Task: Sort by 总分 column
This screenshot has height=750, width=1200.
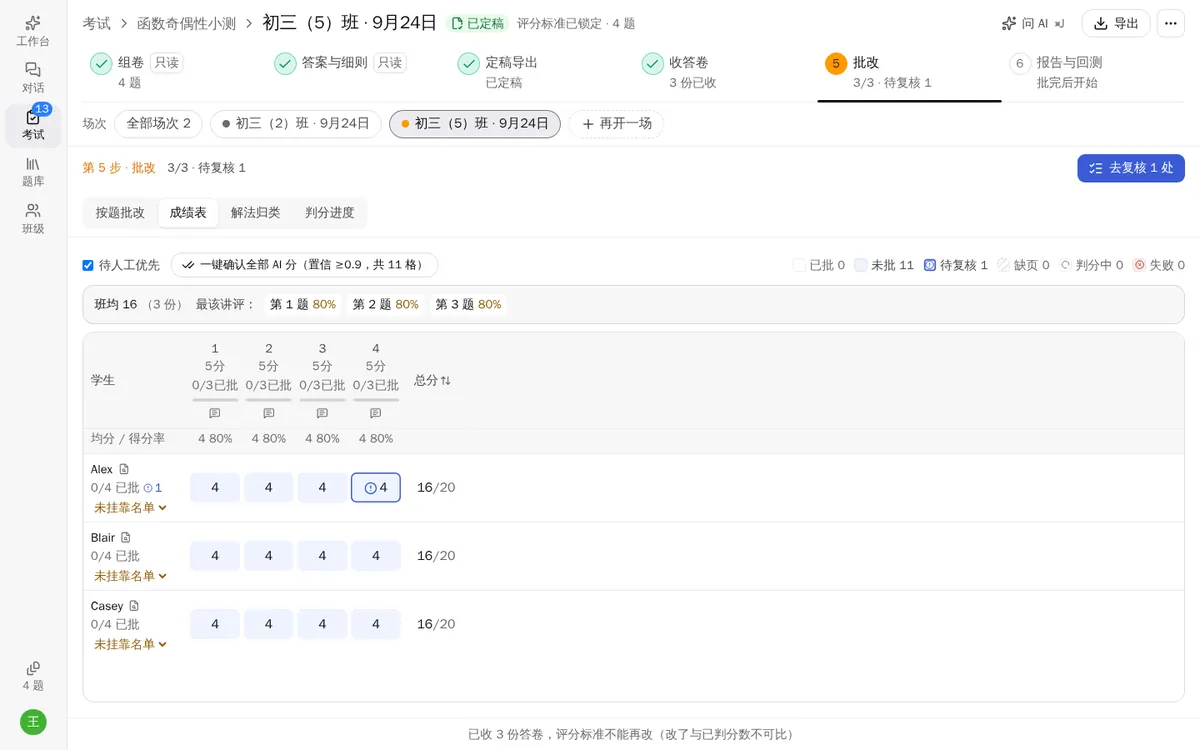Action: coord(433,381)
